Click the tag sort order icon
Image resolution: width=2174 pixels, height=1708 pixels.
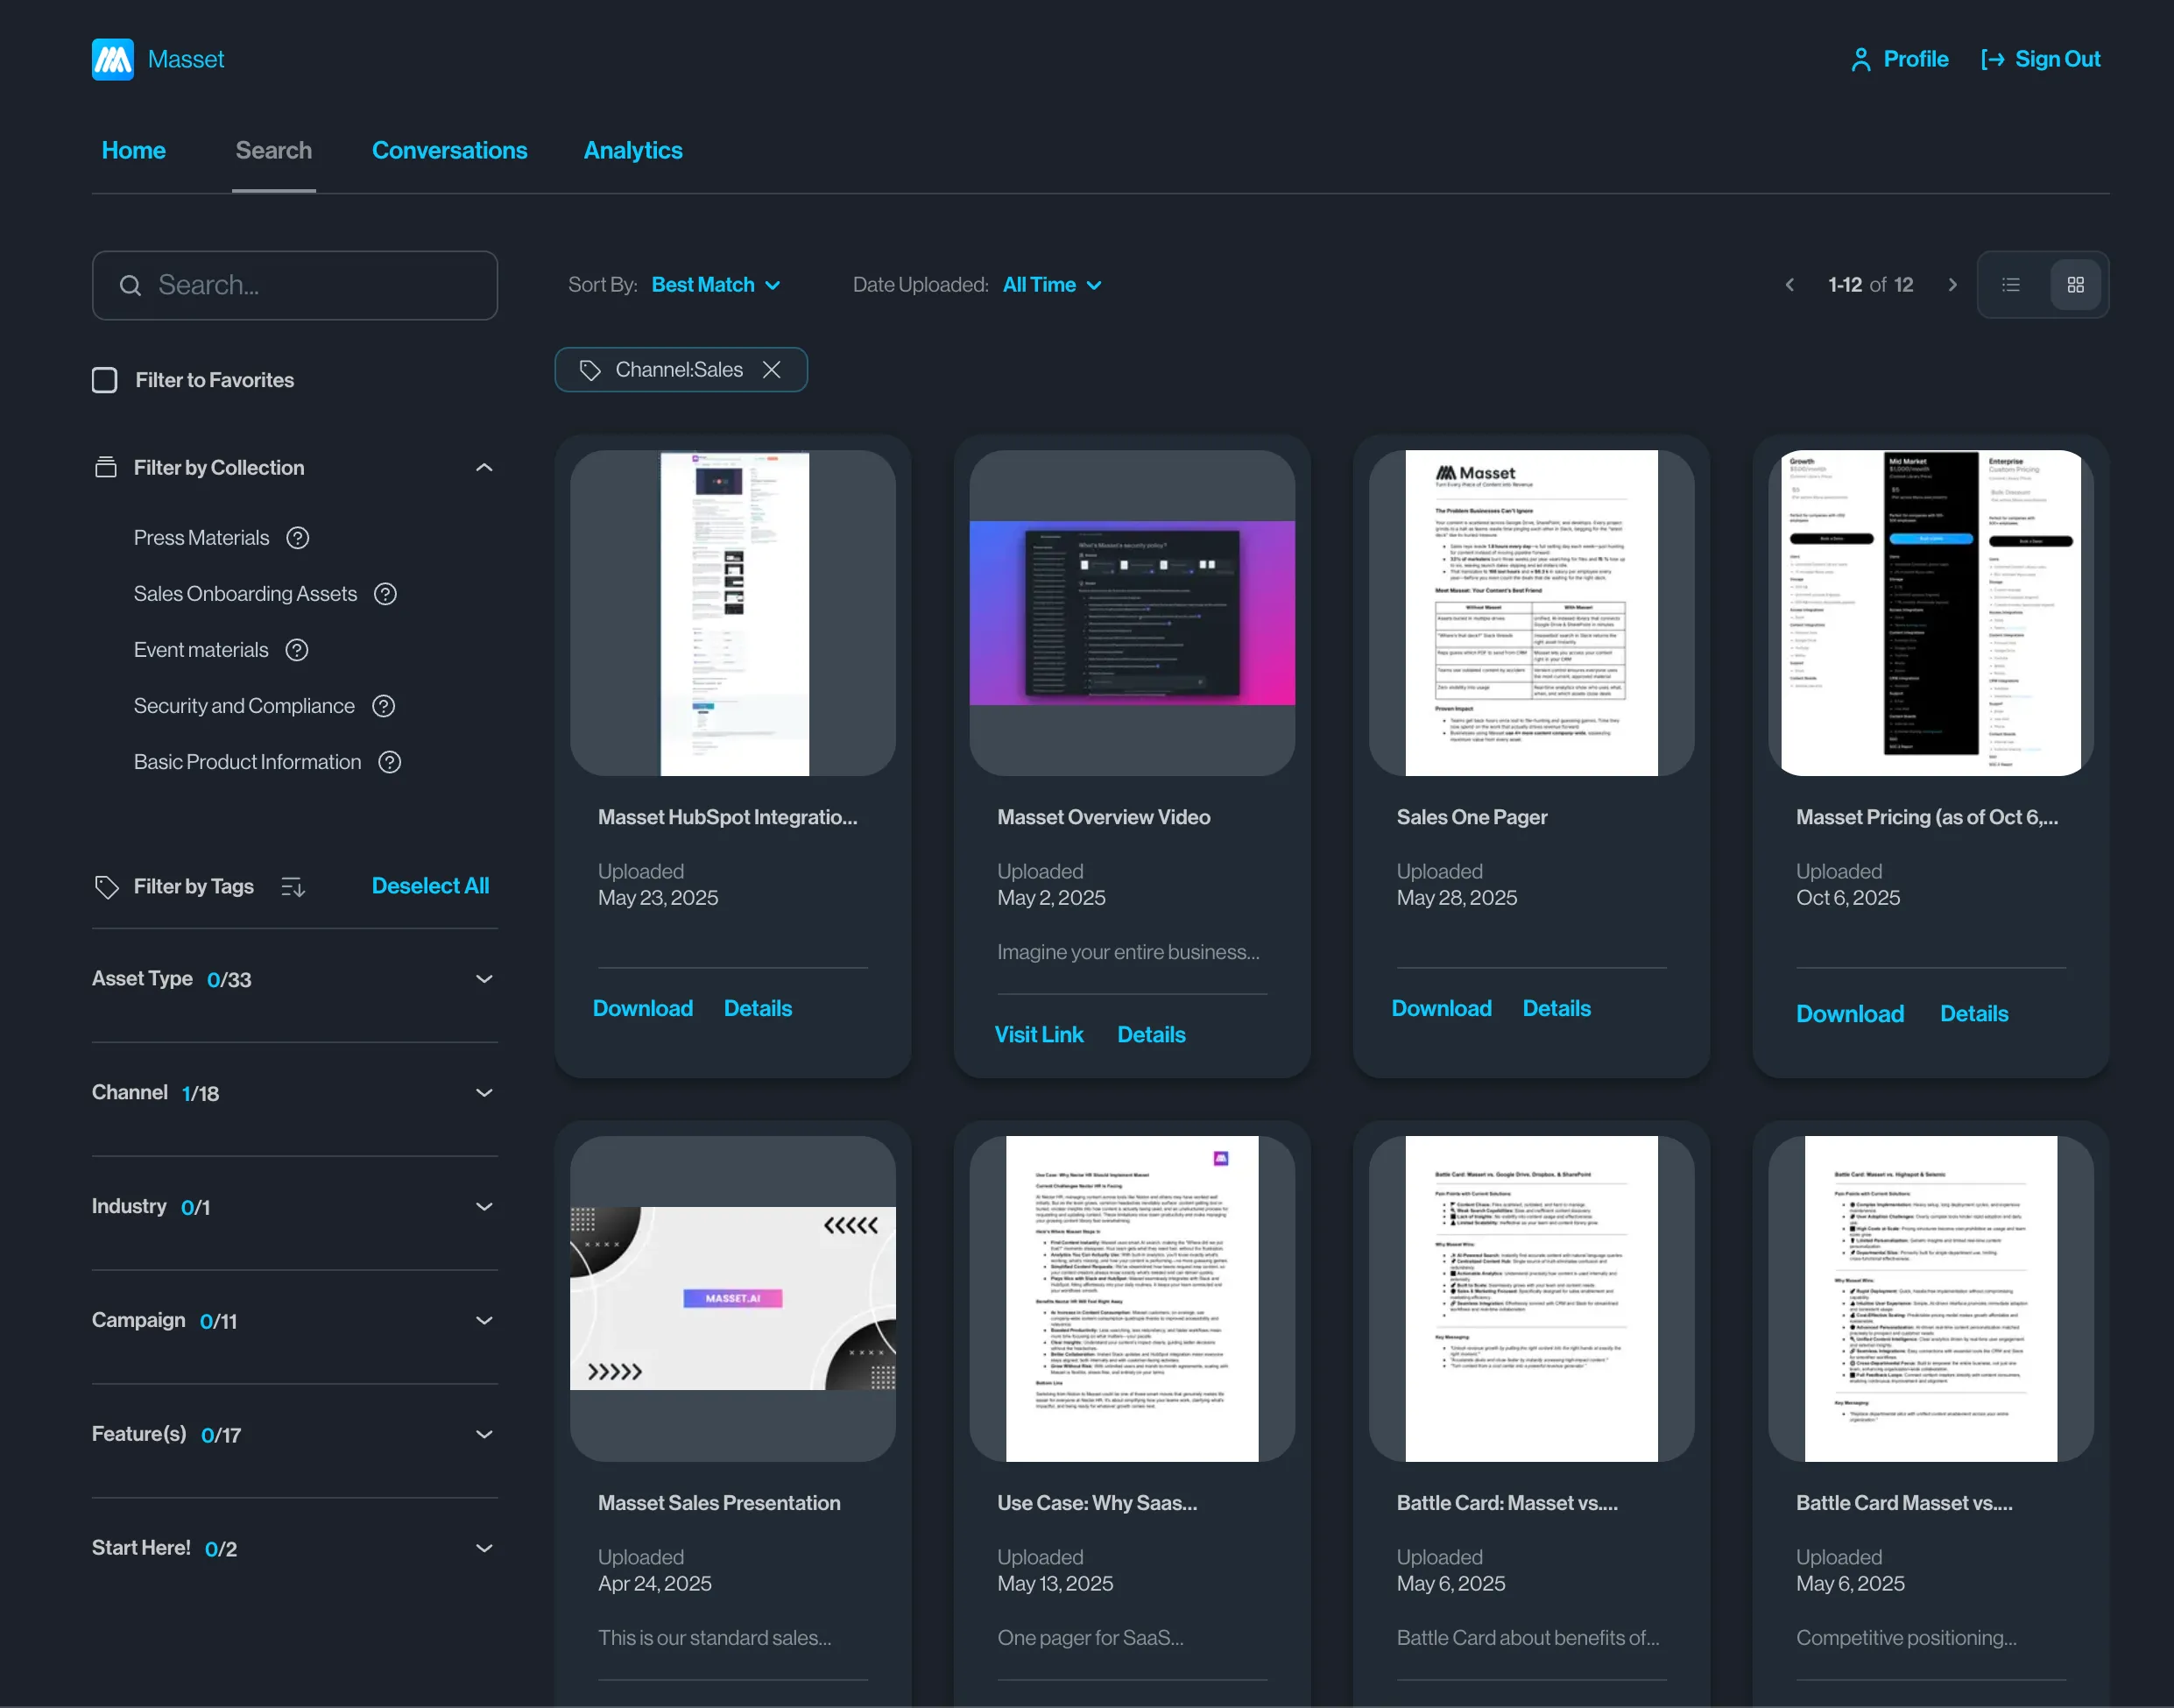point(293,887)
